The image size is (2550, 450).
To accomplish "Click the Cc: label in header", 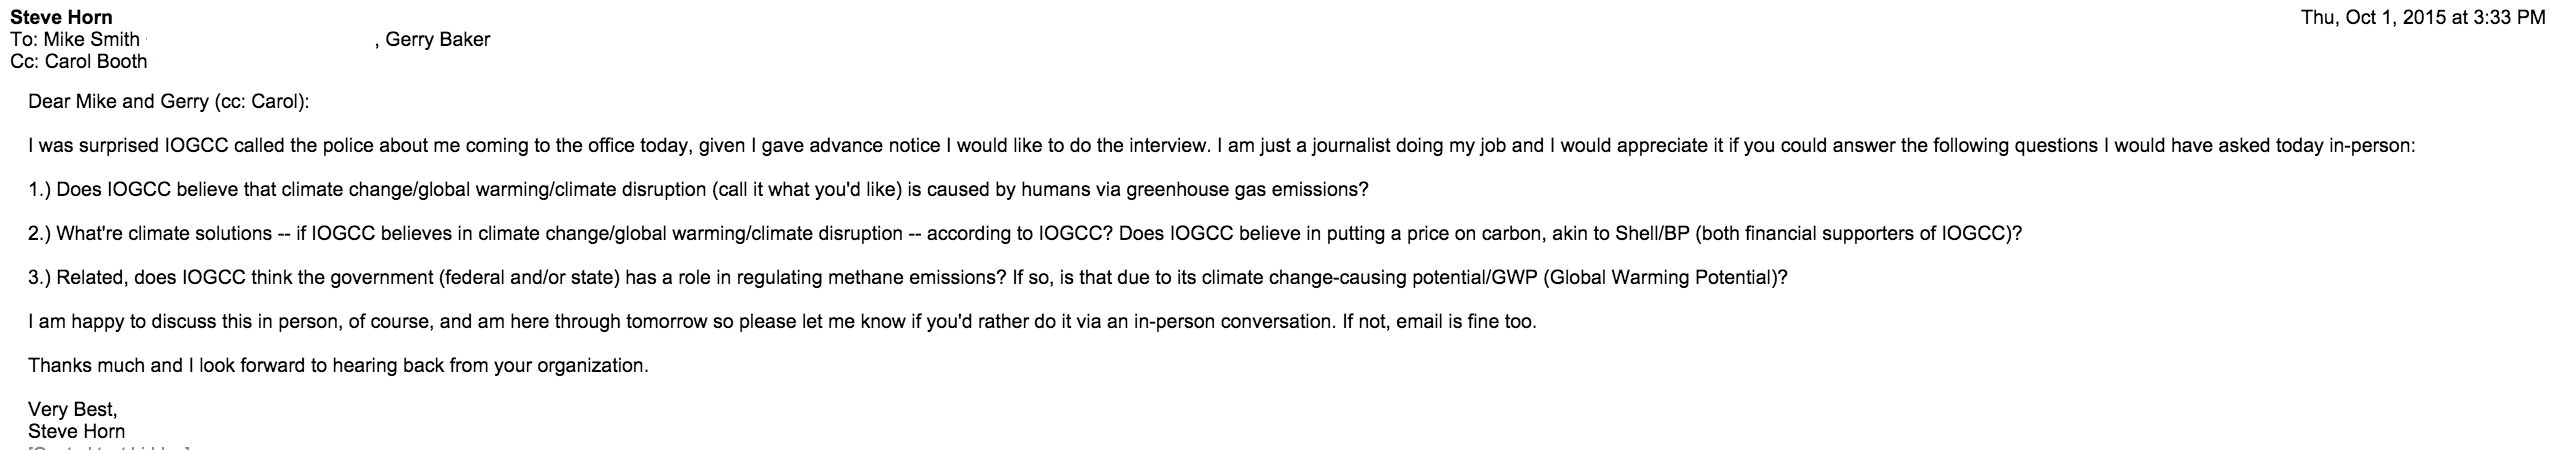I will pos(24,61).
